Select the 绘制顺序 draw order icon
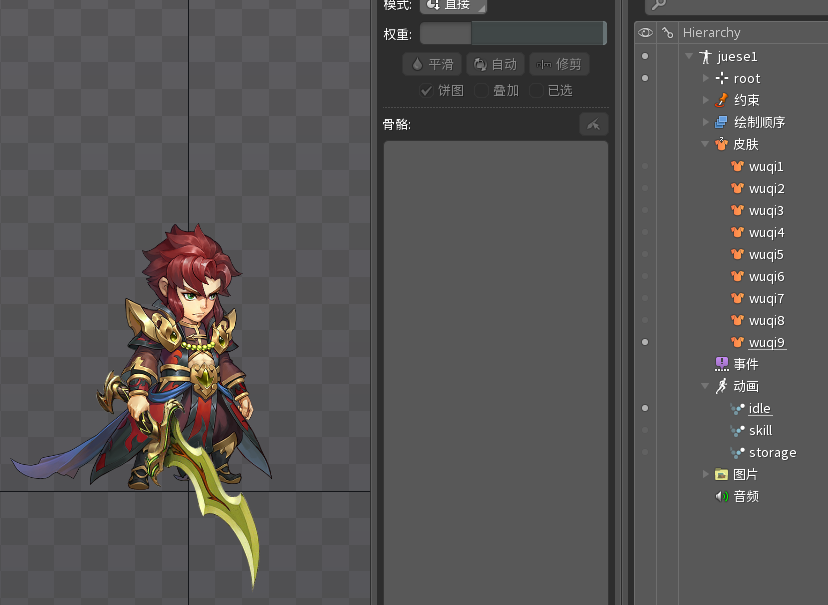The height and width of the screenshot is (605, 828). click(721, 122)
